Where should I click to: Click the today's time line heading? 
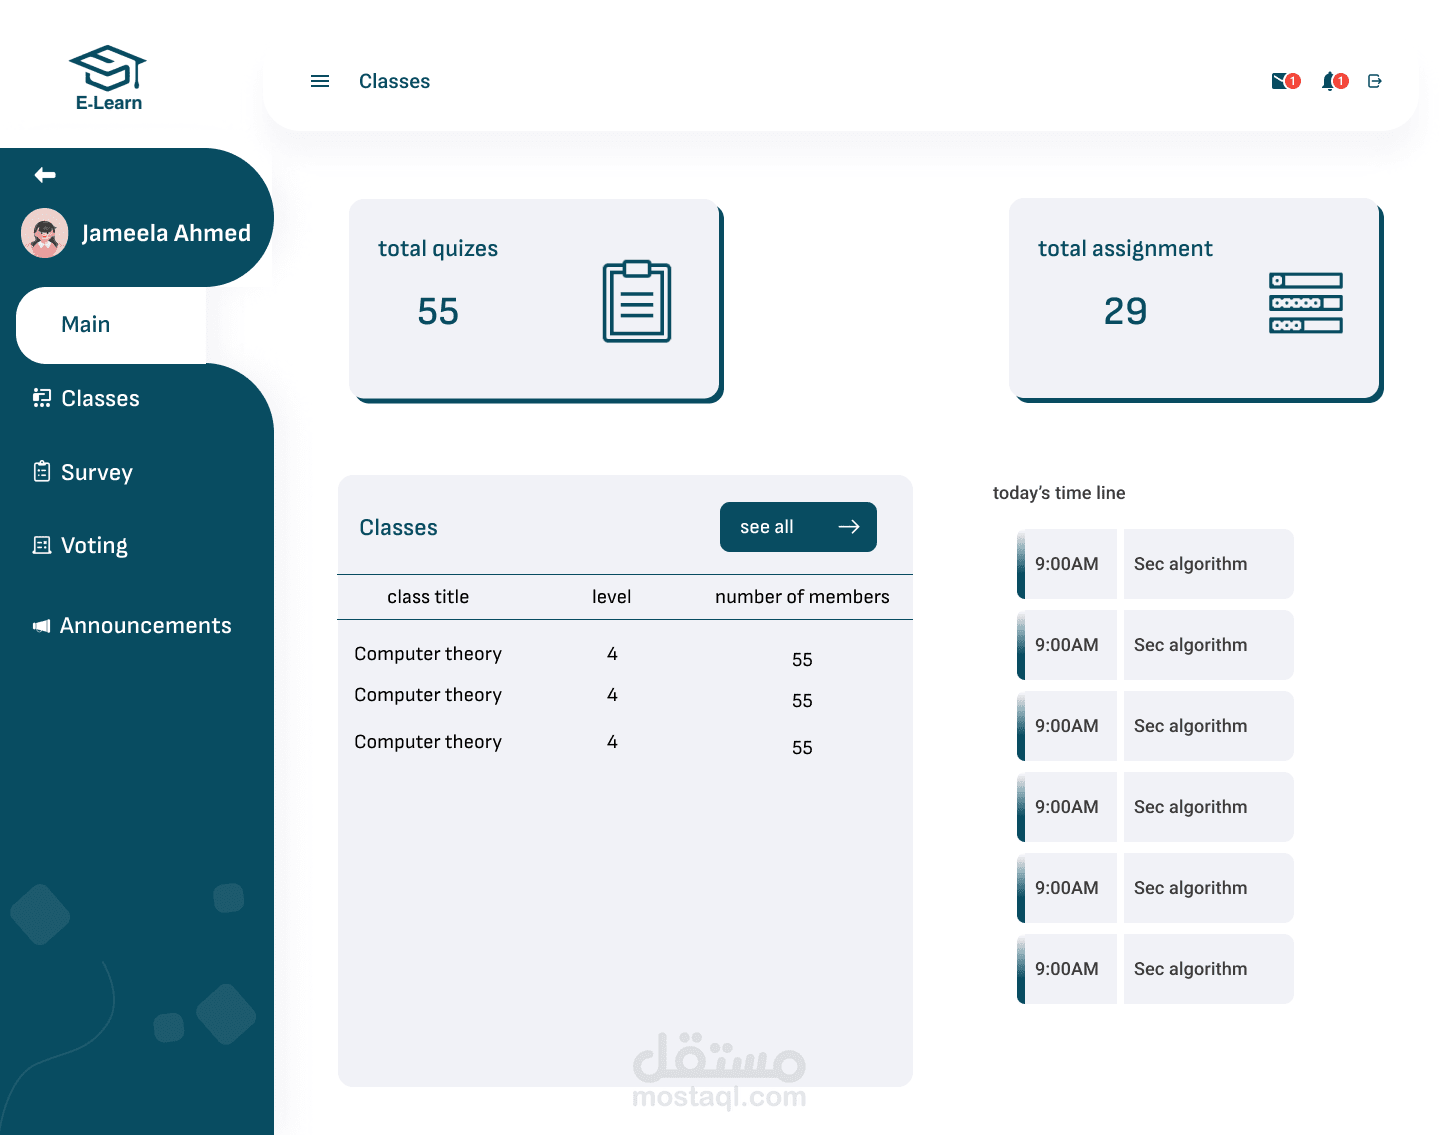pyautogui.click(x=1059, y=493)
